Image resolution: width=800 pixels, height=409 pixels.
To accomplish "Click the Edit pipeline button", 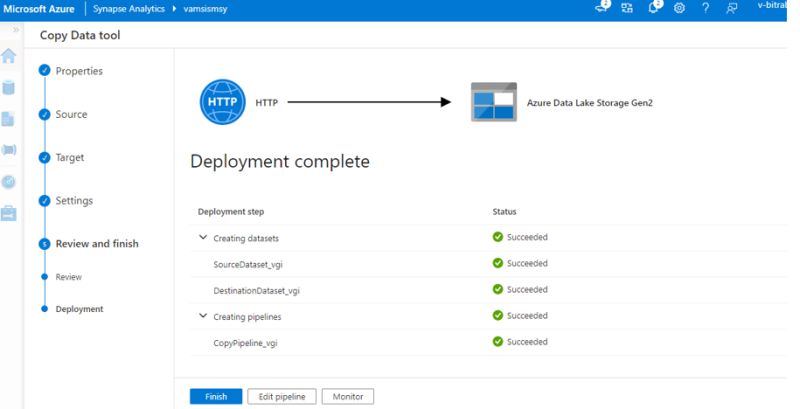I will click(282, 396).
